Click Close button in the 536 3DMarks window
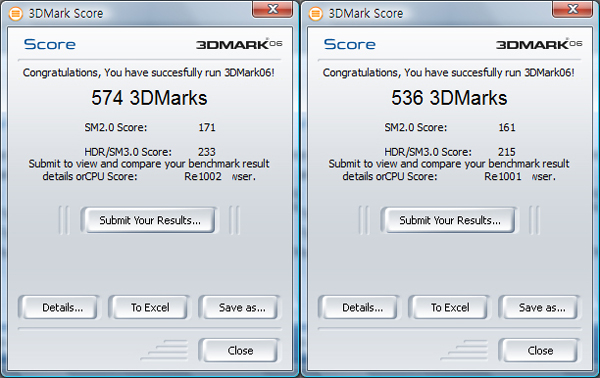 point(540,350)
